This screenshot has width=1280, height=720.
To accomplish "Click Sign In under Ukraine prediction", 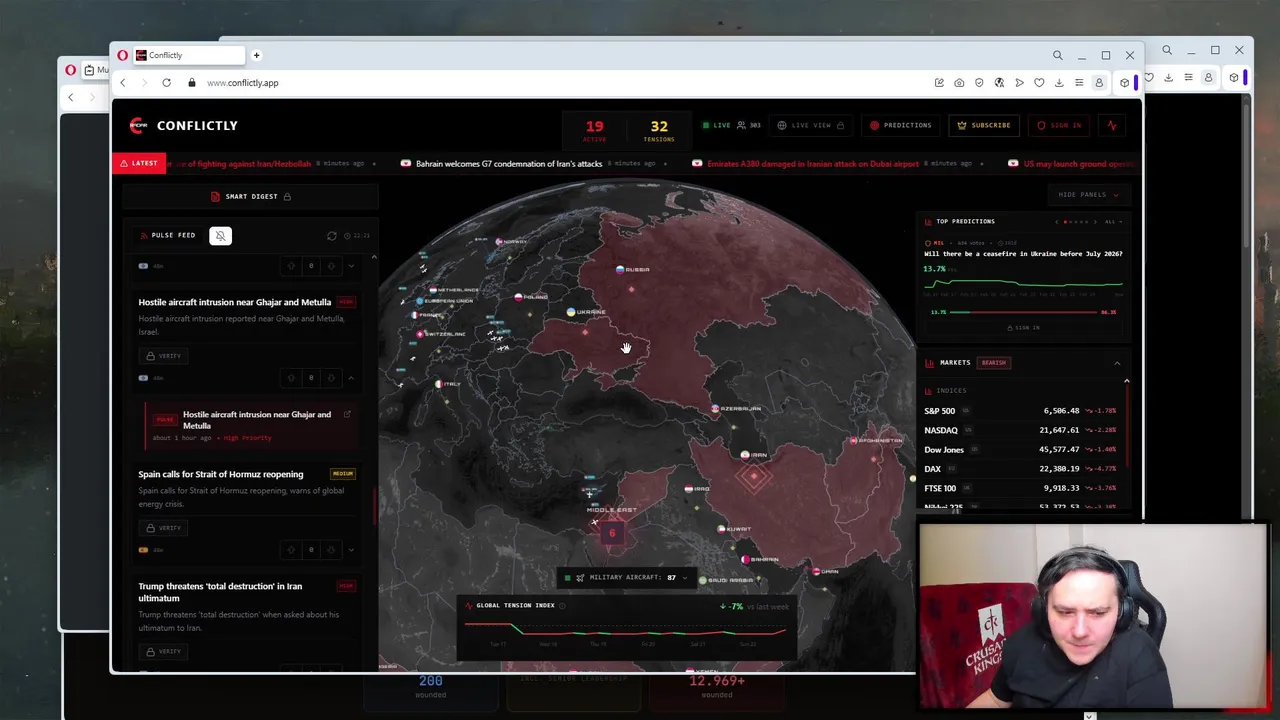I will pos(1023,328).
